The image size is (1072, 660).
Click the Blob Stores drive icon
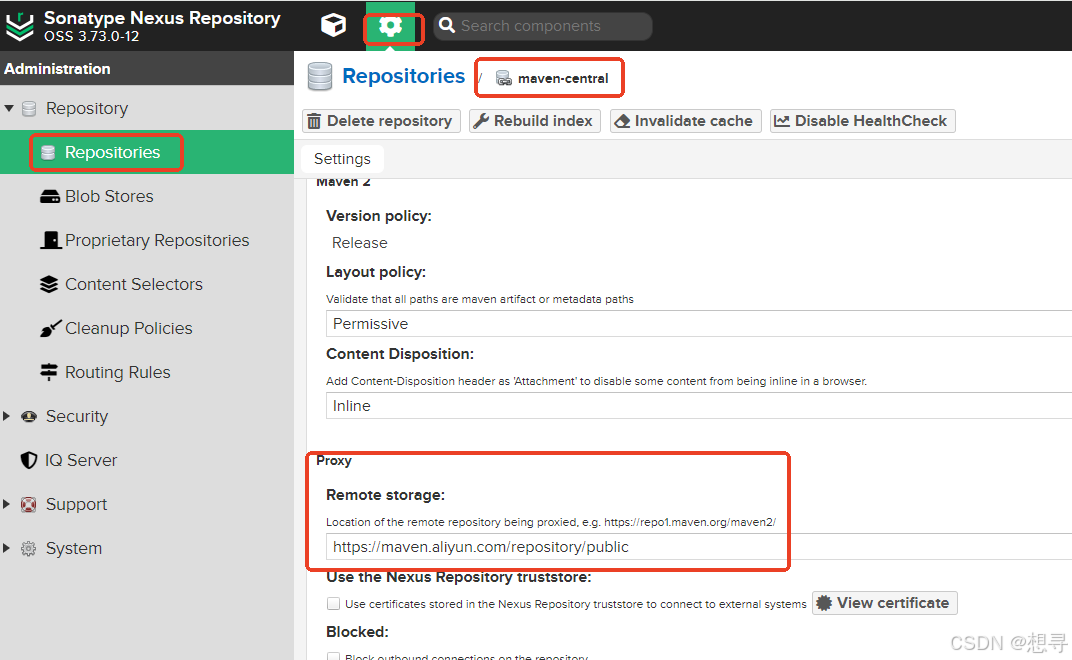[x=50, y=197]
